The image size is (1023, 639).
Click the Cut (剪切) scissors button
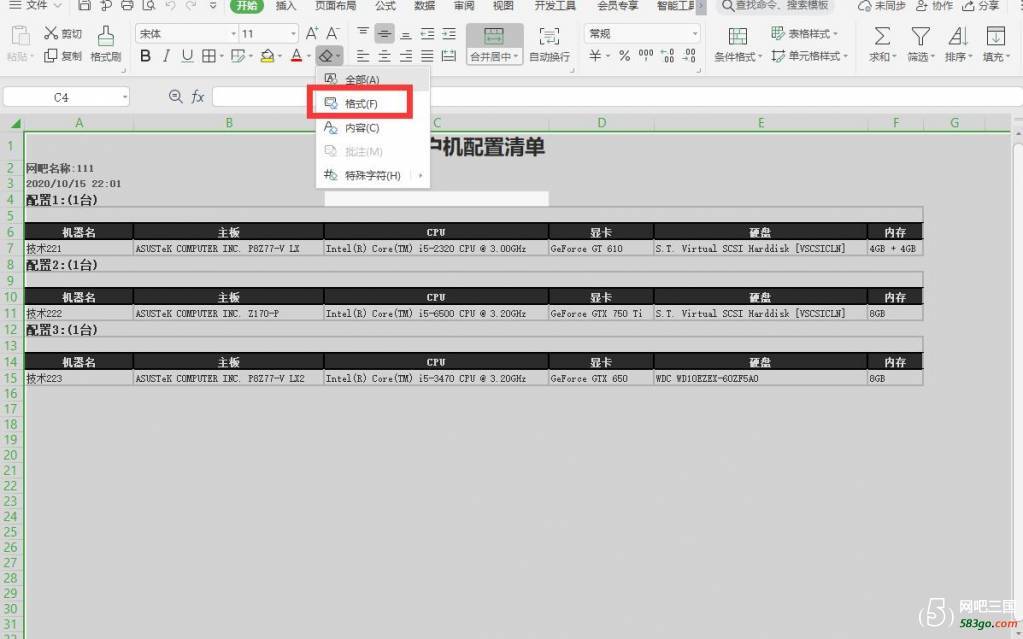63,33
